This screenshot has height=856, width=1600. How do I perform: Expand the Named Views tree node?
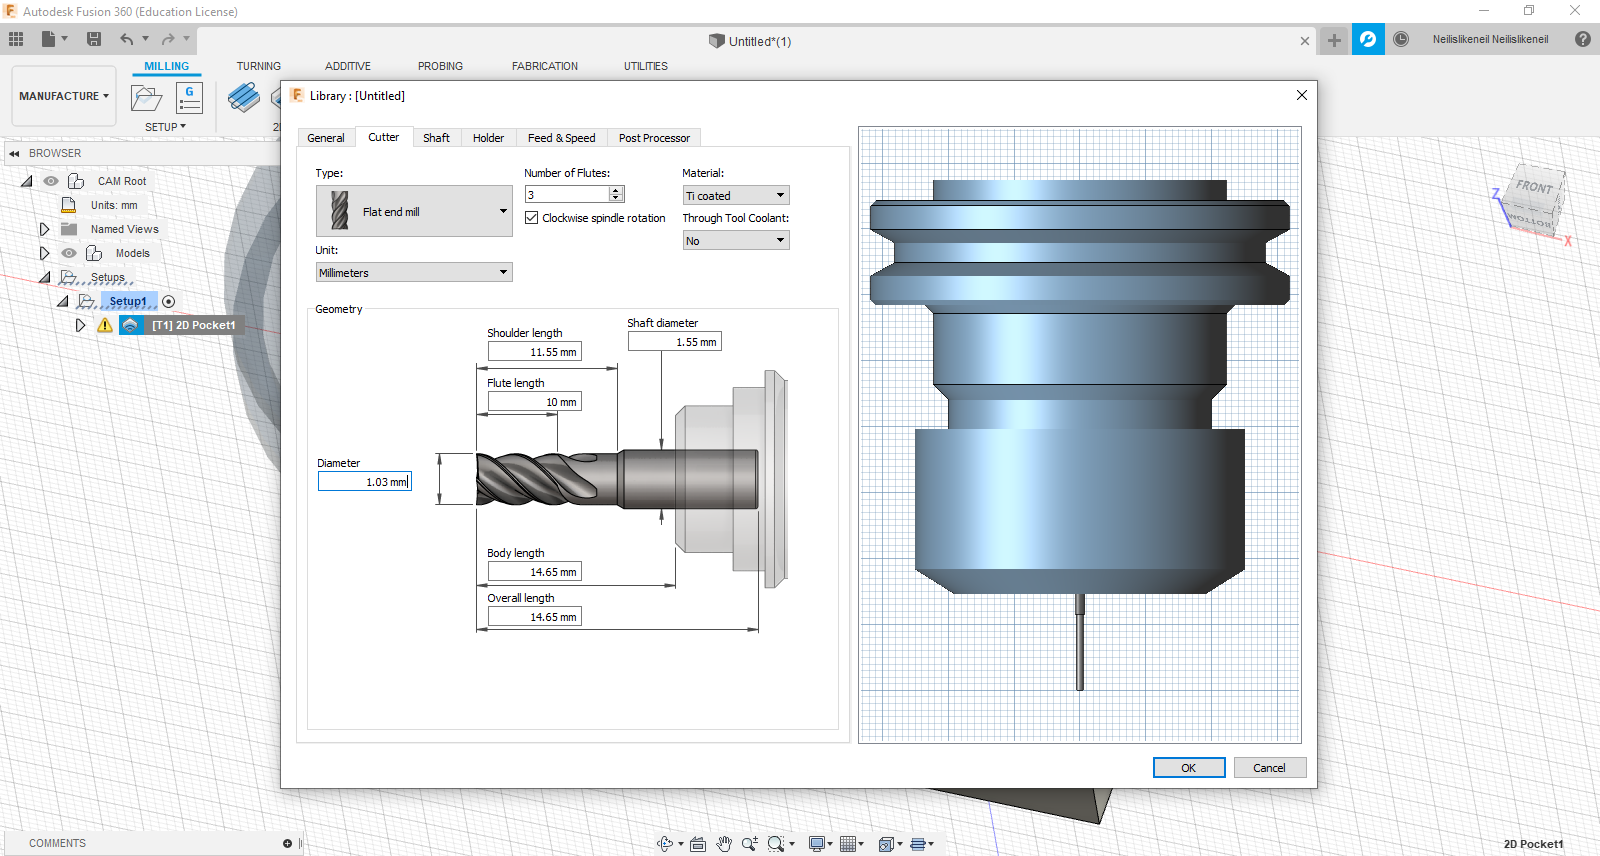[x=44, y=229]
